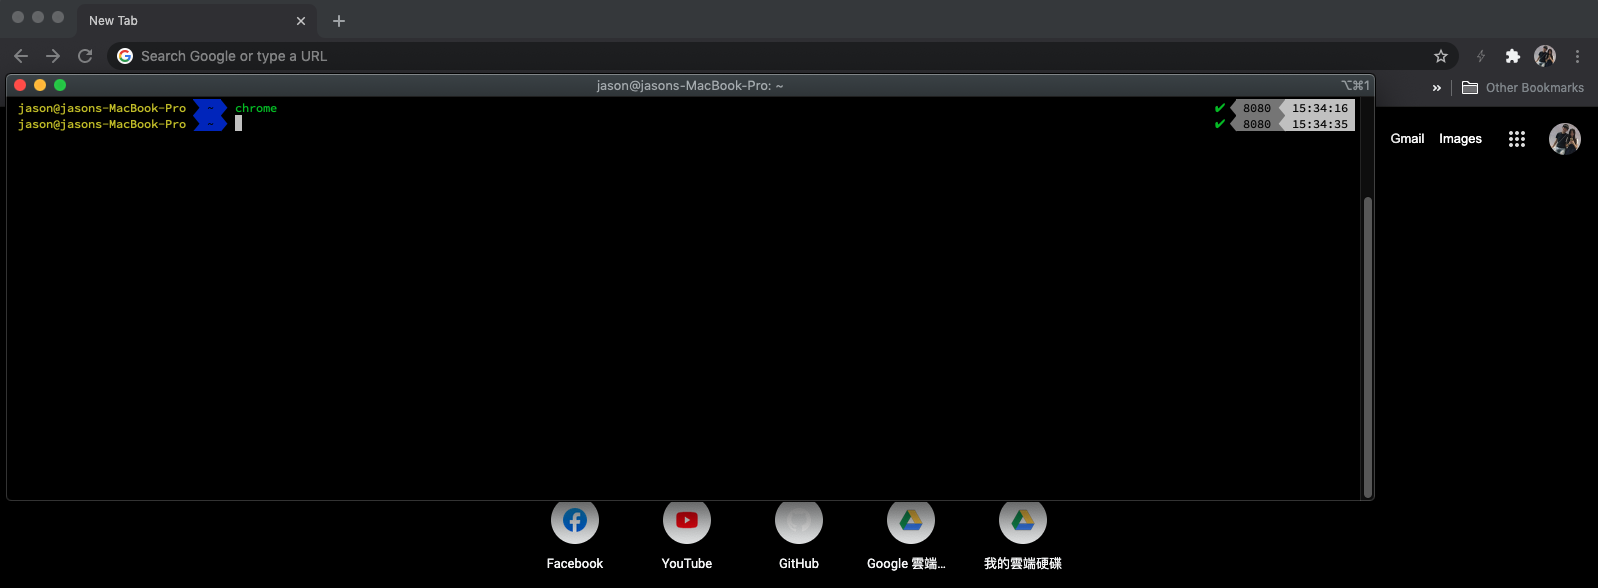Open the GitHub shortcut

799,522
